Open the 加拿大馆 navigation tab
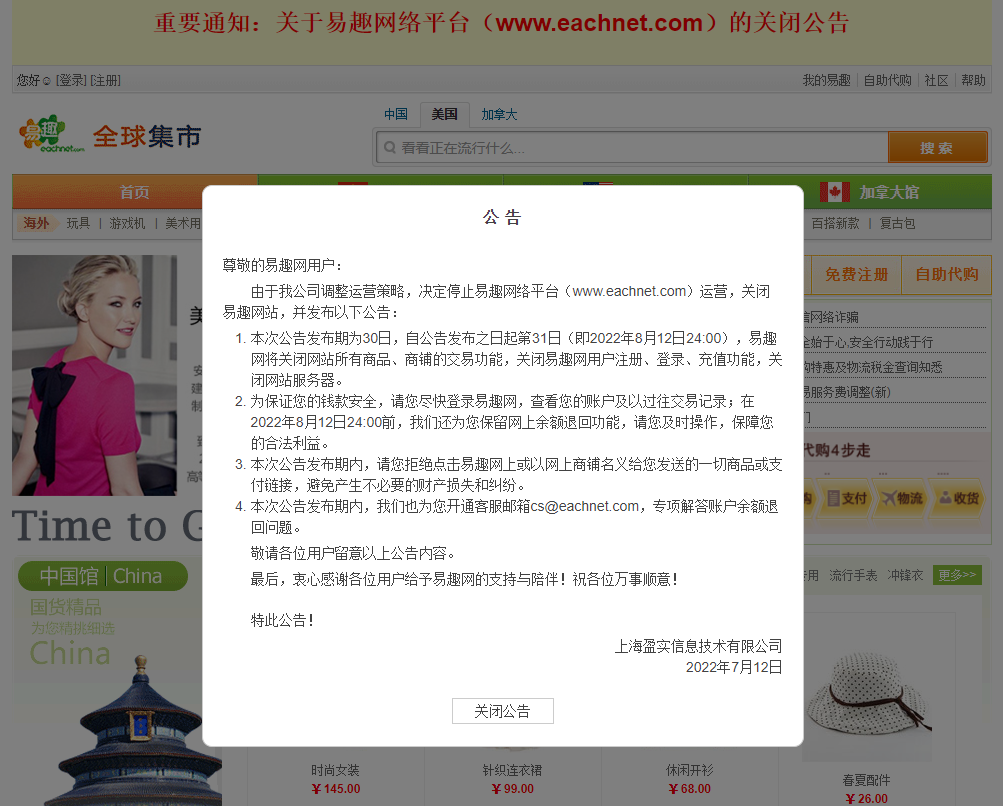Screen dimensions: 1003x806 [x=870, y=192]
